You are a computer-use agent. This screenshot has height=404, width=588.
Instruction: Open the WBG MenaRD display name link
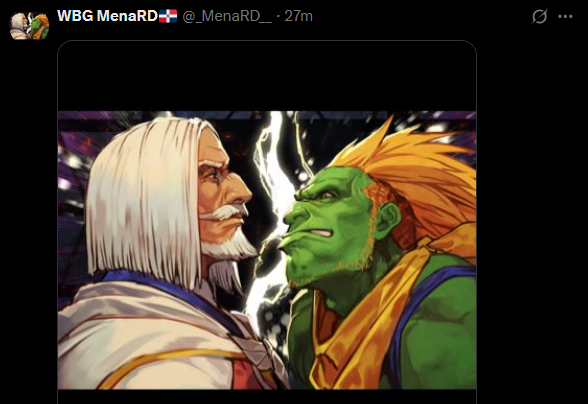point(107,16)
